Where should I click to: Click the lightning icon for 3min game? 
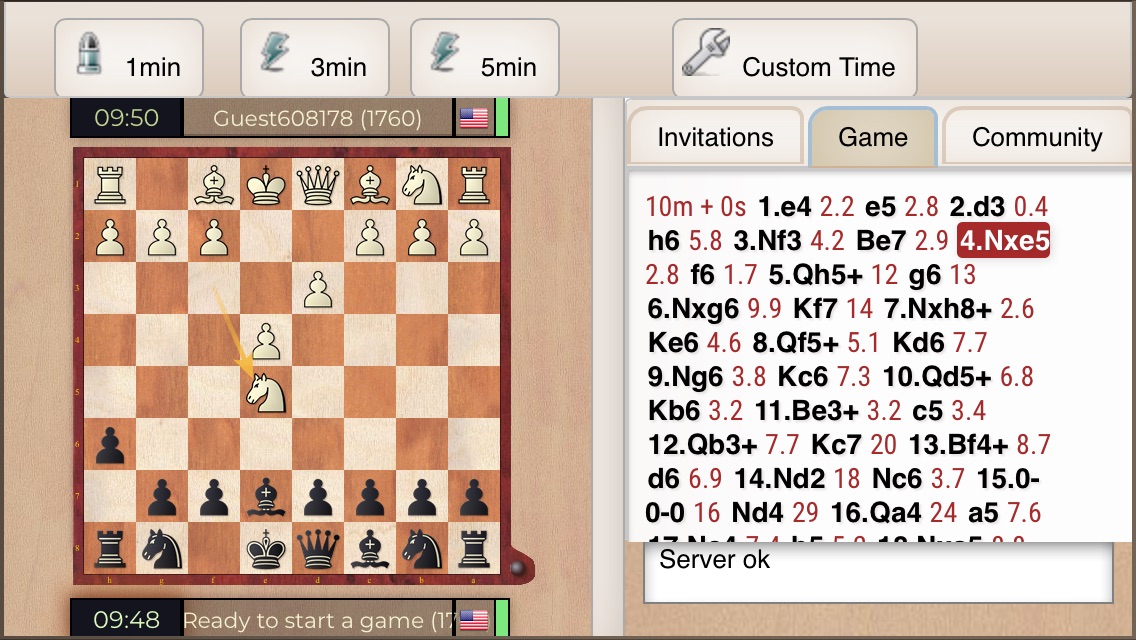273,51
